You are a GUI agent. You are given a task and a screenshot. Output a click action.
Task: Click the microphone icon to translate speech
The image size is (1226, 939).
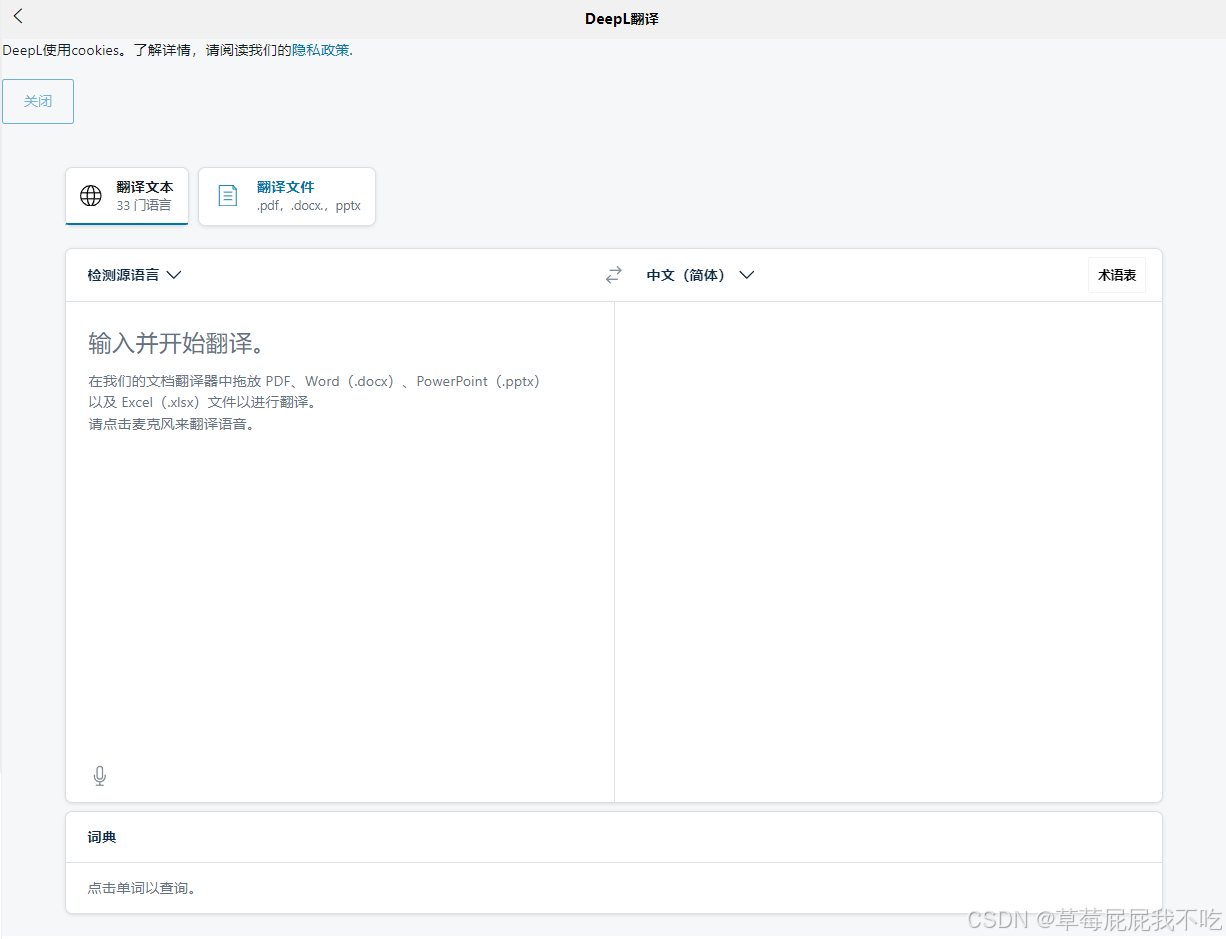point(100,776)
